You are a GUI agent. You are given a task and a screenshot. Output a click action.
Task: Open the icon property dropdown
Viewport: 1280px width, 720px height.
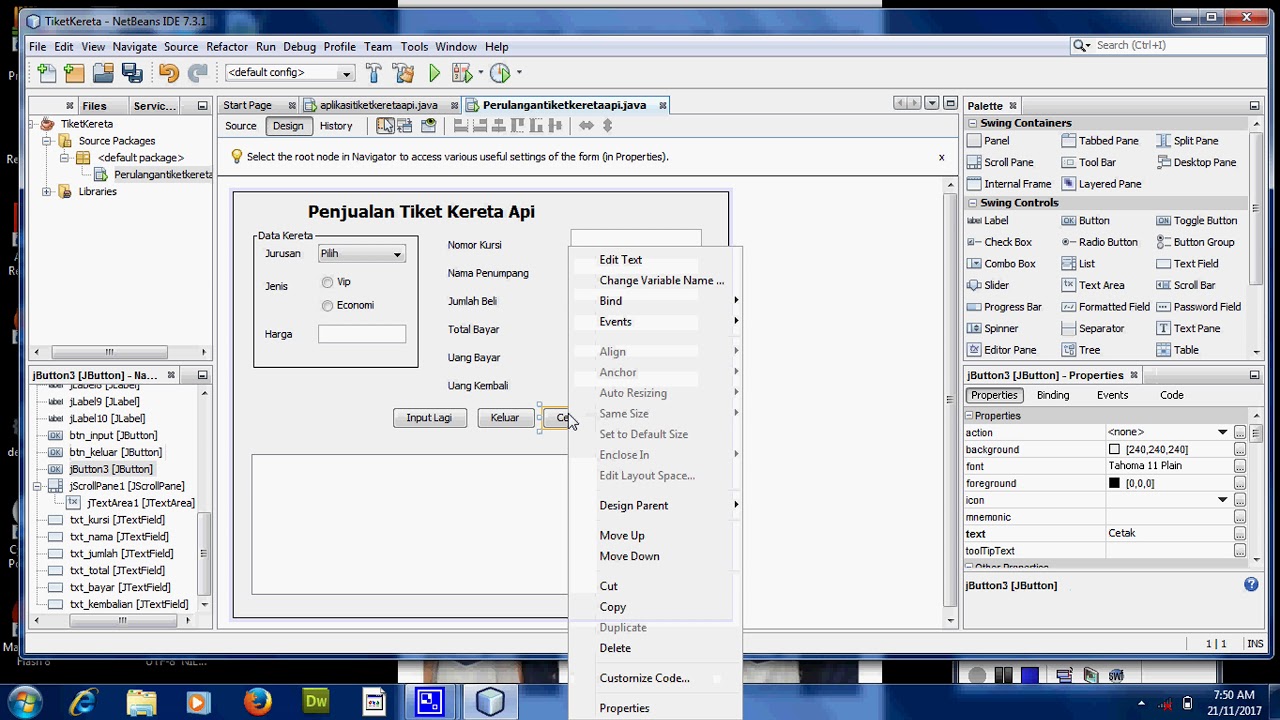(1222, 500)
